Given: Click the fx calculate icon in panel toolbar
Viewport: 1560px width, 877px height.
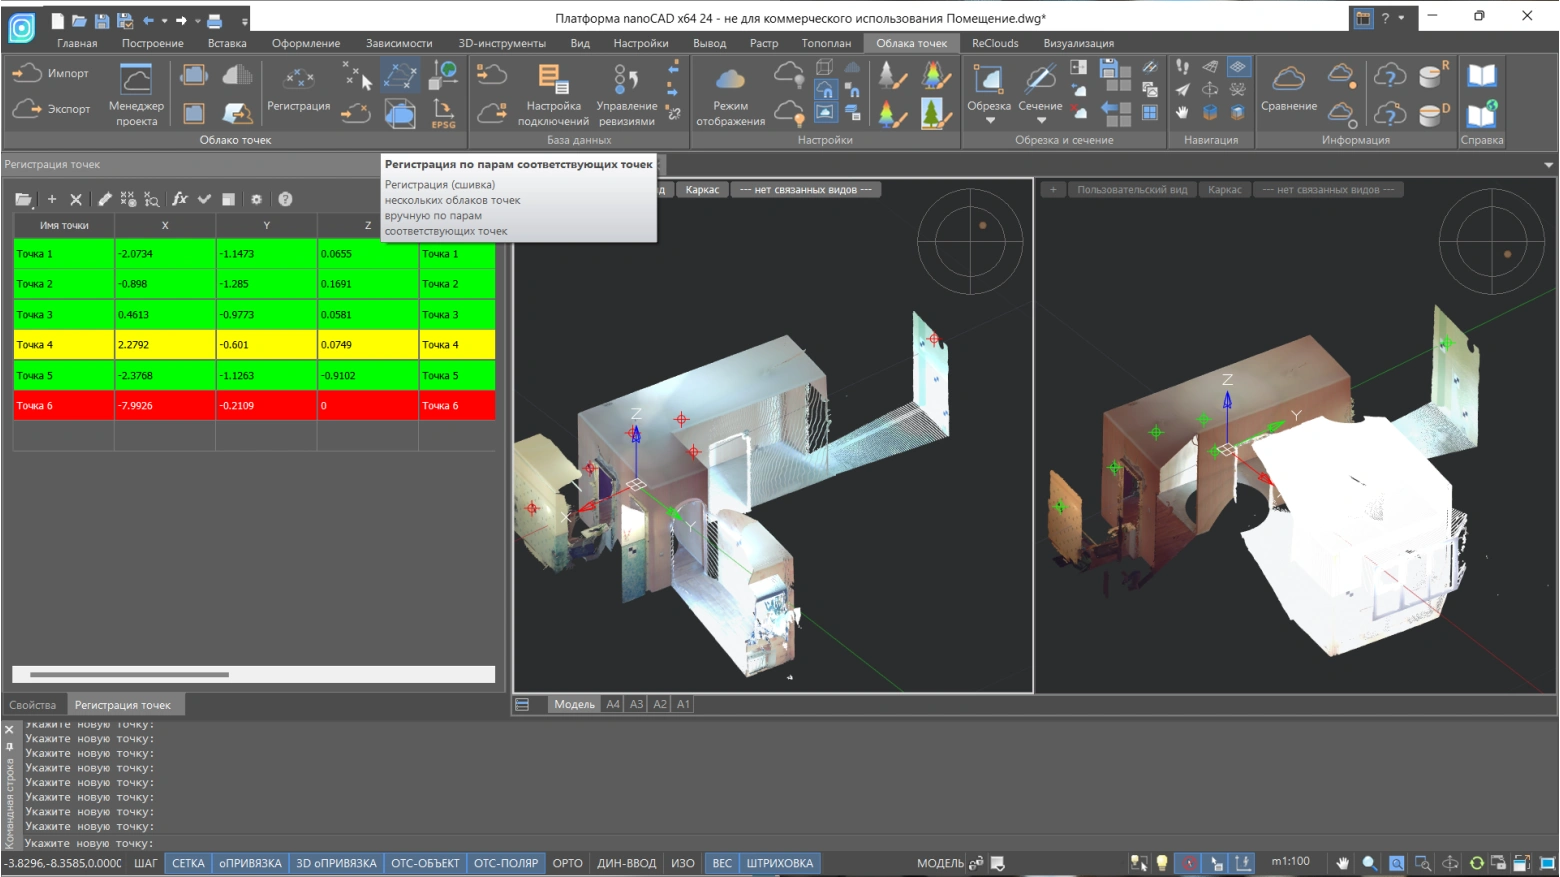Looking at the screenshot, I should (180, 199).
